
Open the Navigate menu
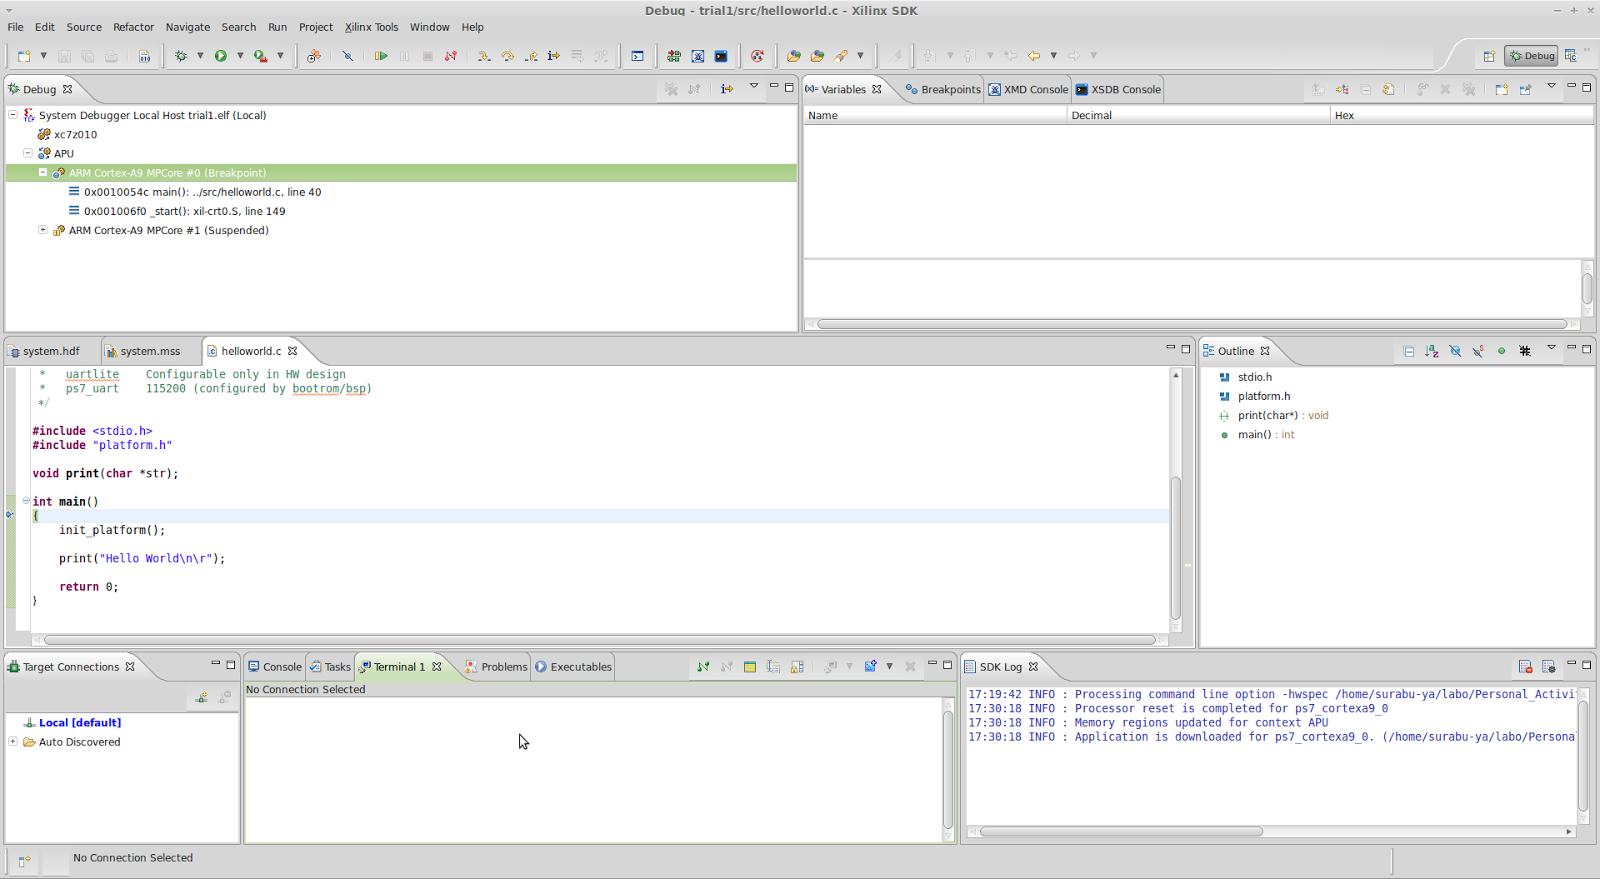coord(188,27)
